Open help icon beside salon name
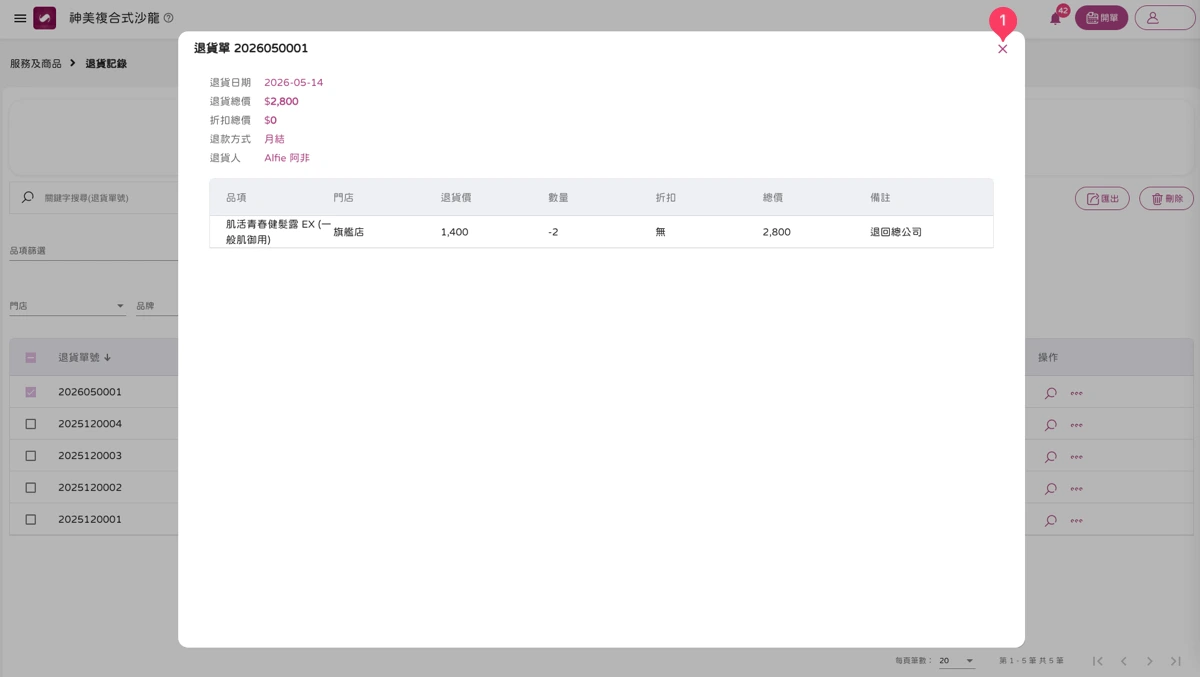 [x=168, y=18]
